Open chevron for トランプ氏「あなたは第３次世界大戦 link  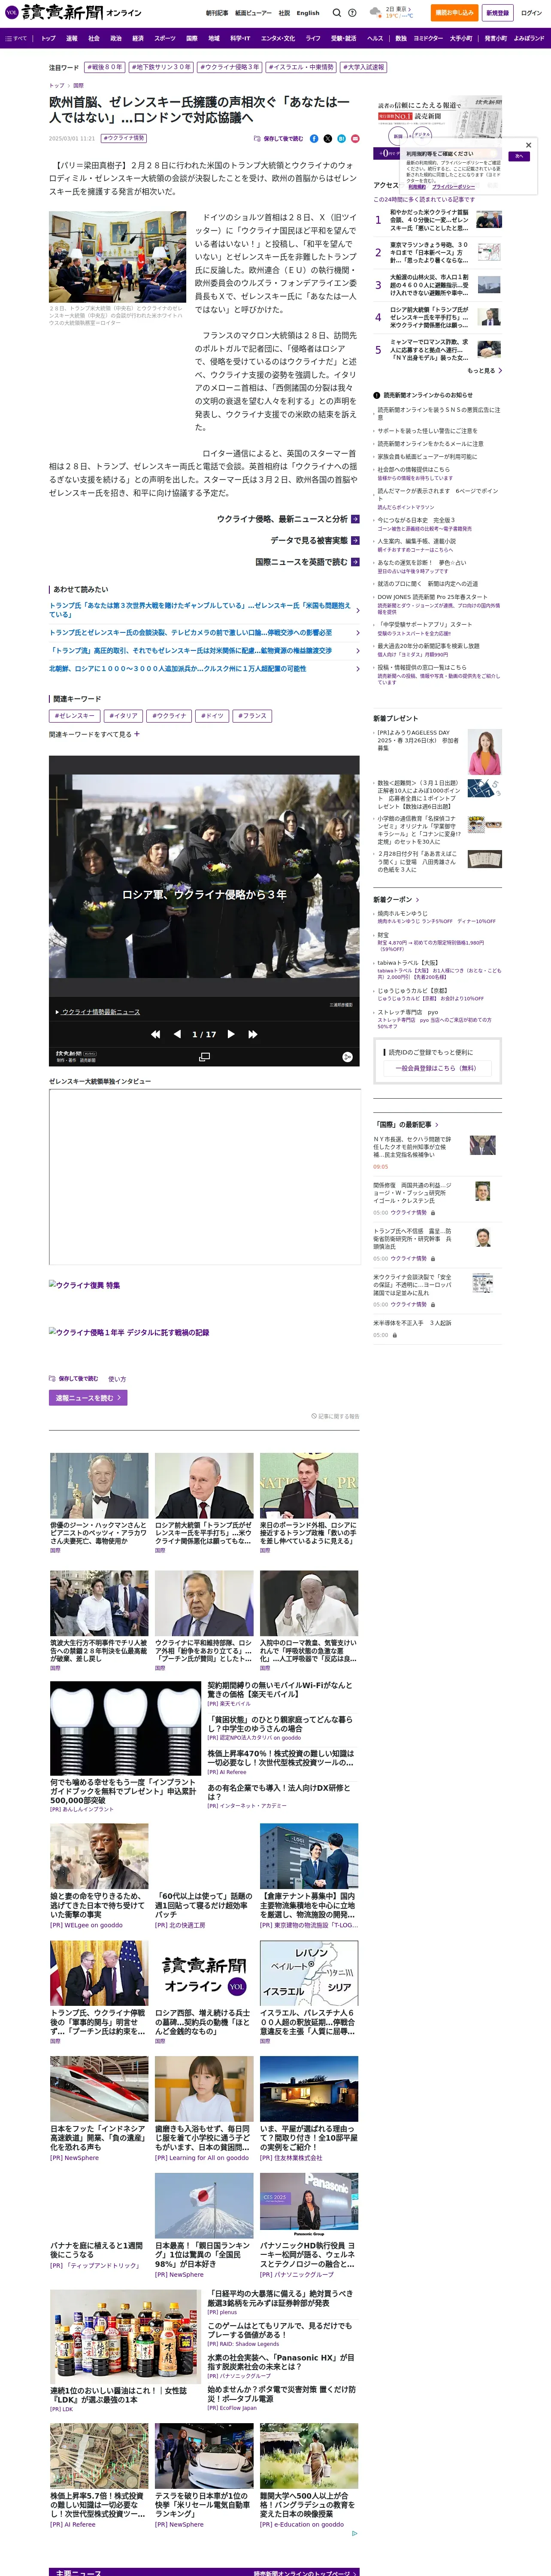pyautogui.click(x=358, y=610)
